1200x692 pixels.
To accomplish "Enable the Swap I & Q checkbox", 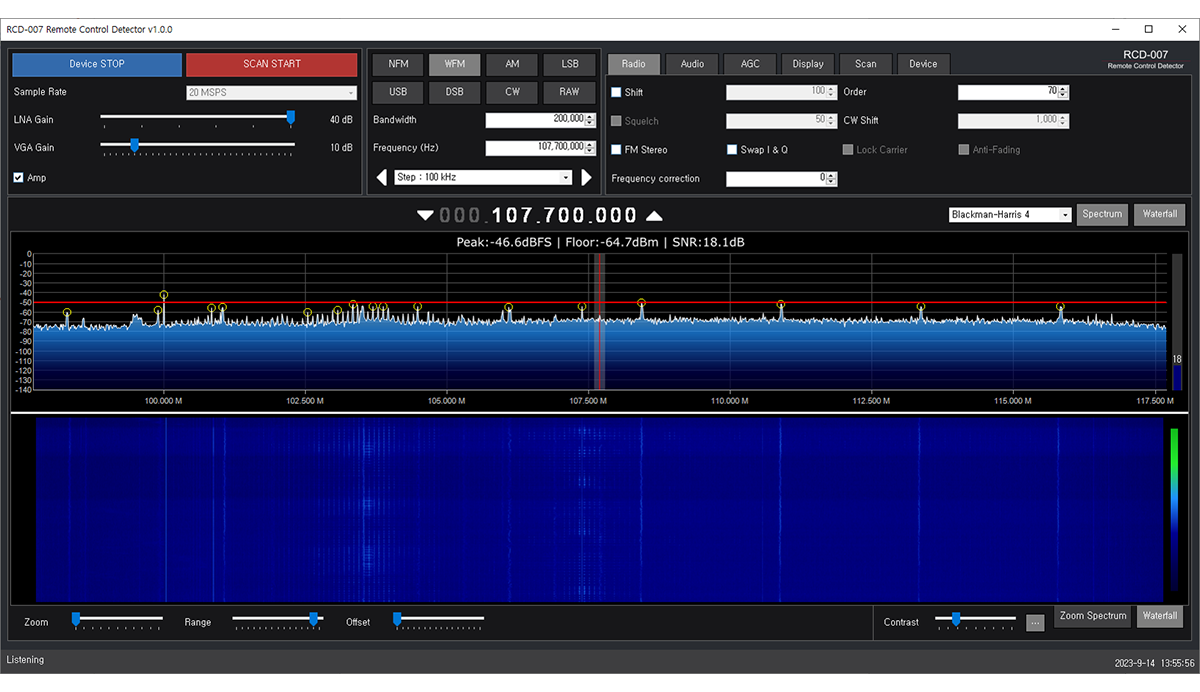I will click(x=732, y=150).
